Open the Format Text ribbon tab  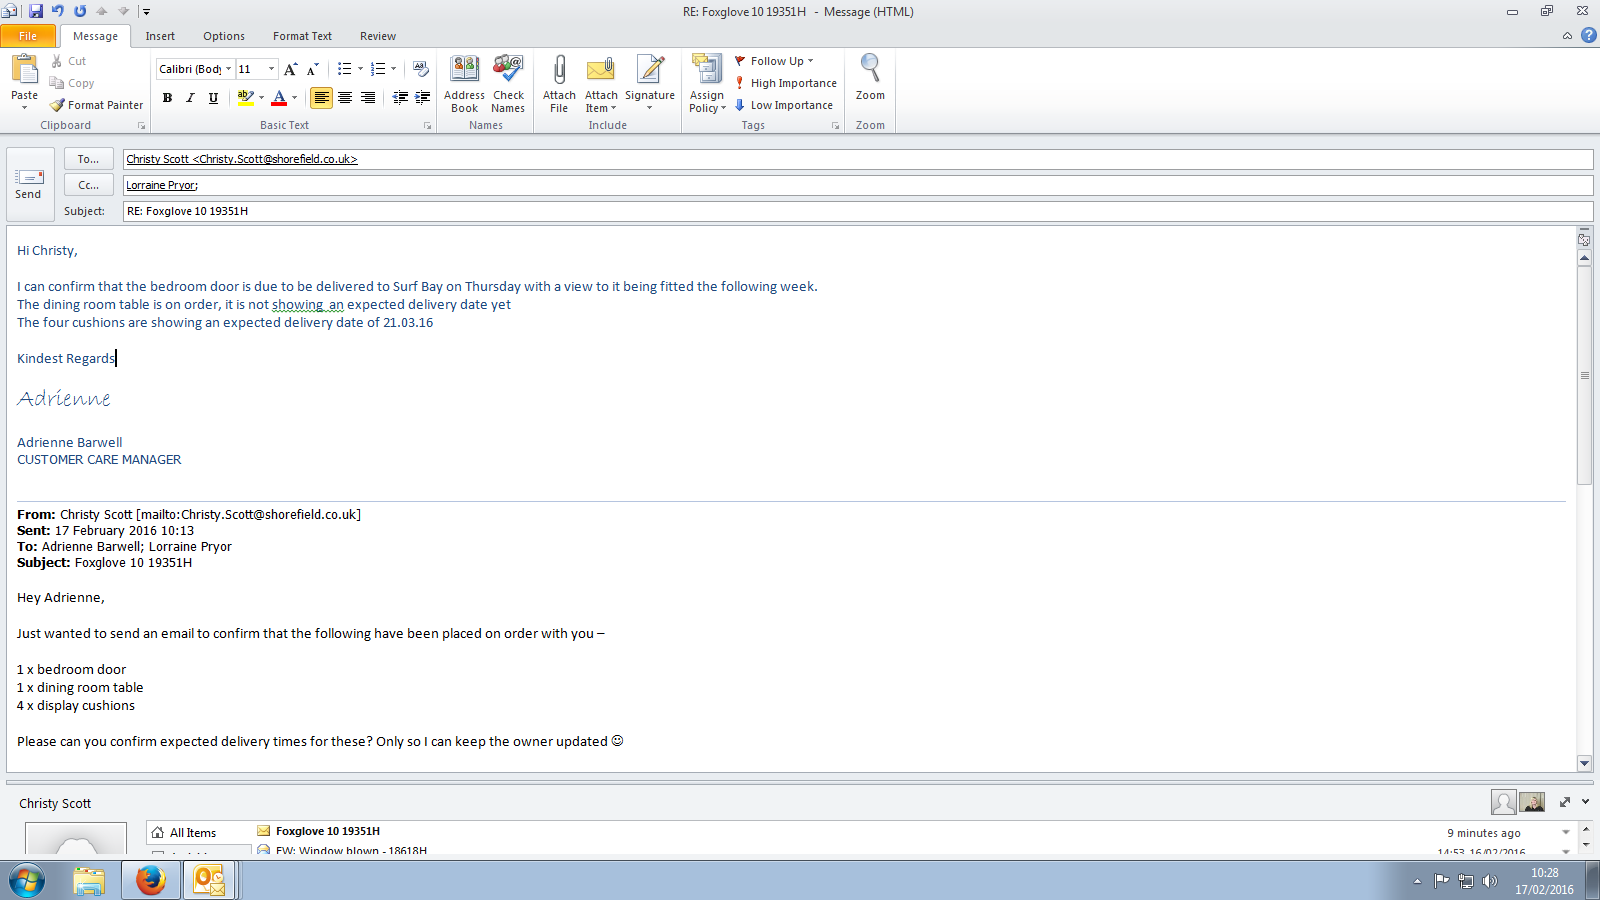(x=302, y=36)
